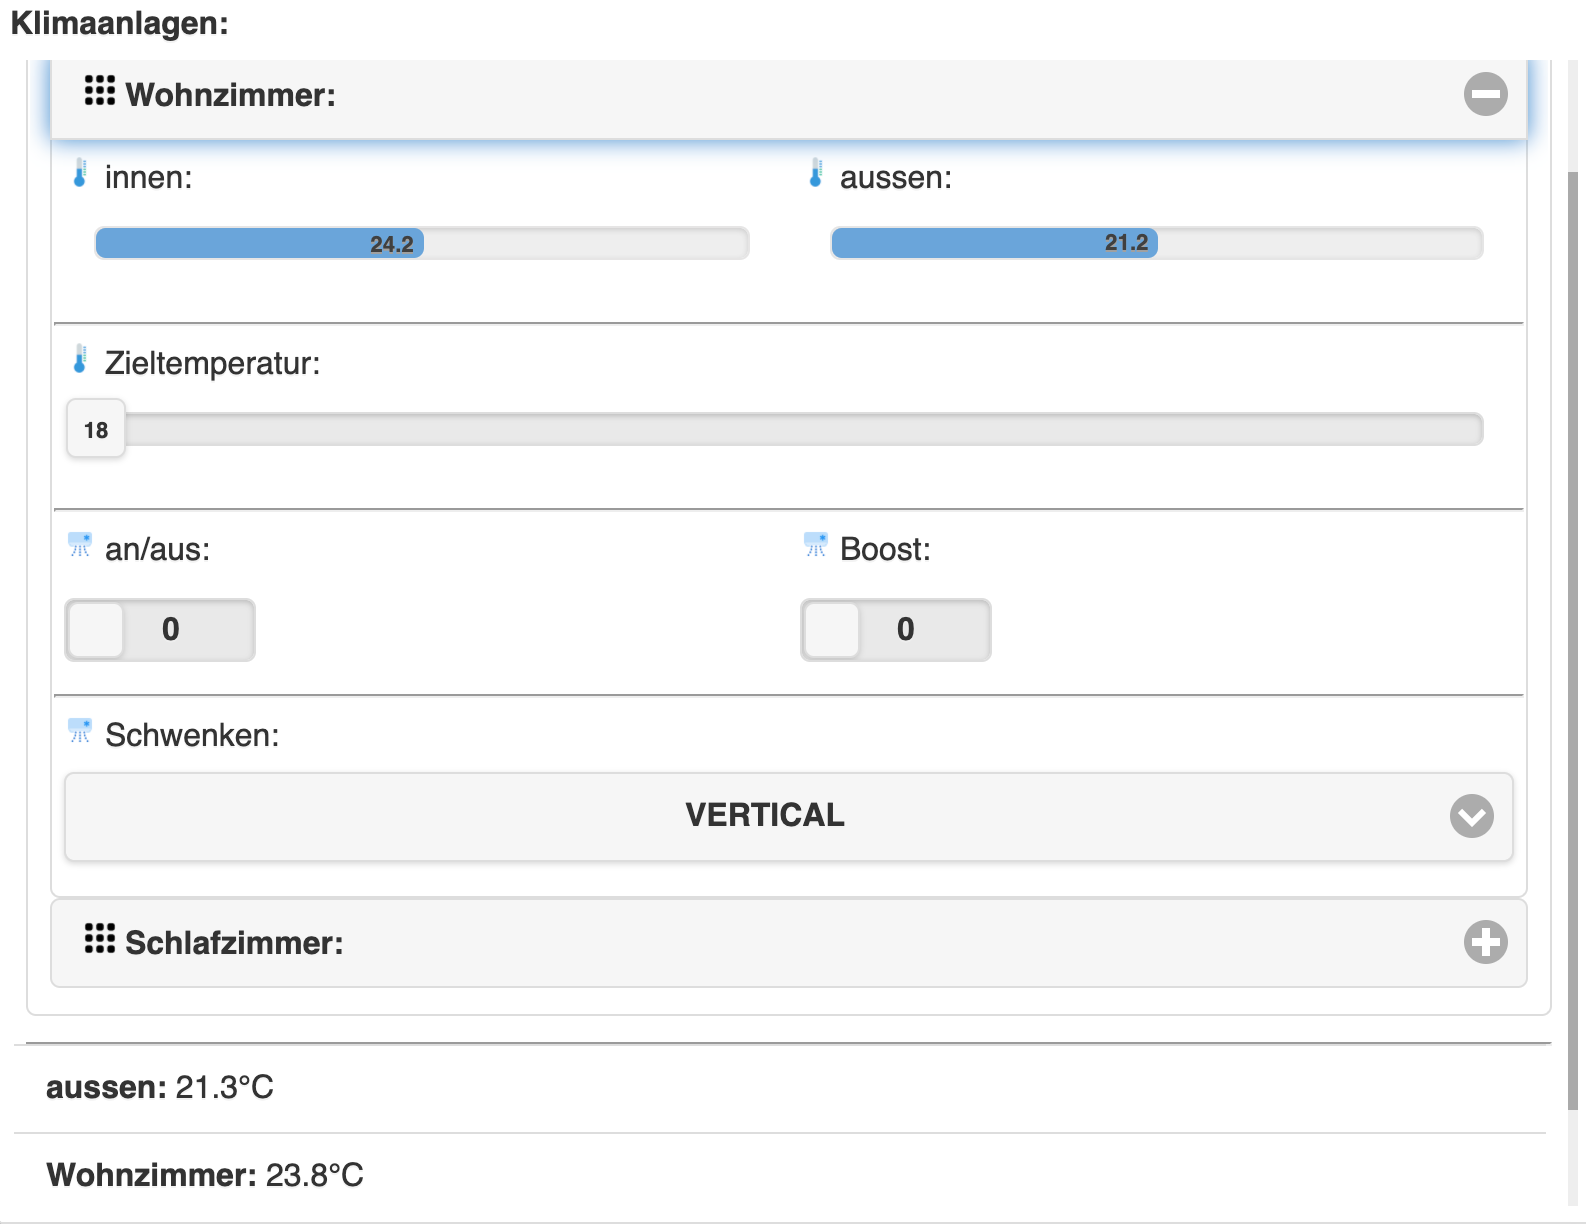
Task: Click the grid icon beside Wohnzimmer
Action: pyautogui.click(x=99, y=91)
